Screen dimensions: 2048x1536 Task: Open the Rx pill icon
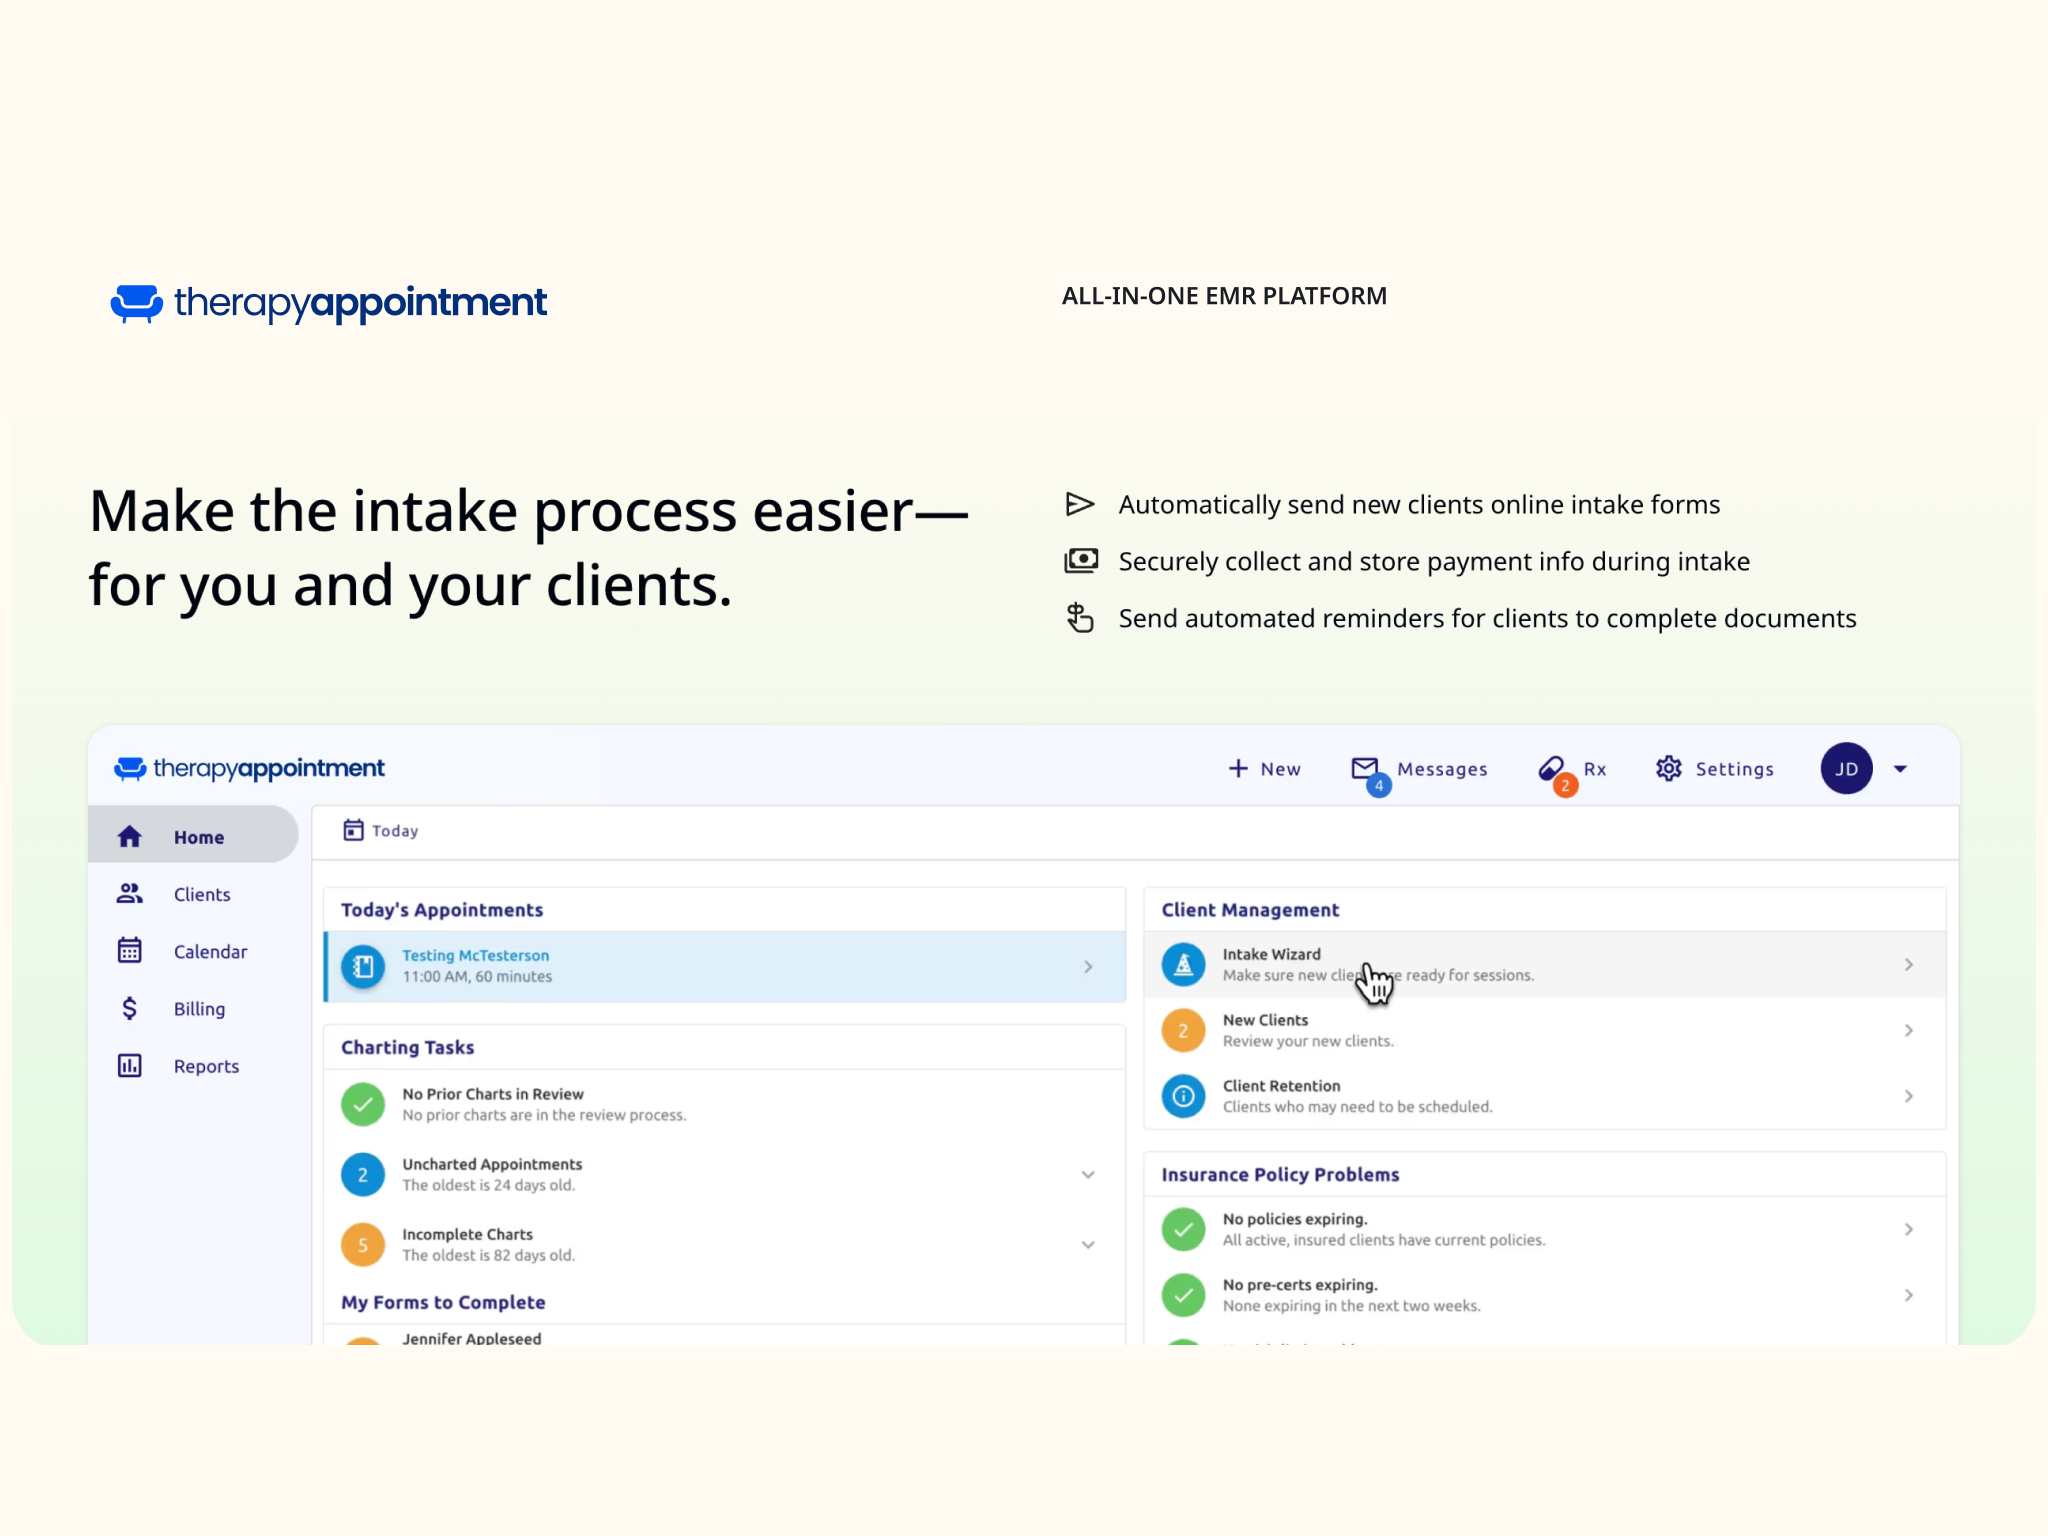tap(1551, 768)
